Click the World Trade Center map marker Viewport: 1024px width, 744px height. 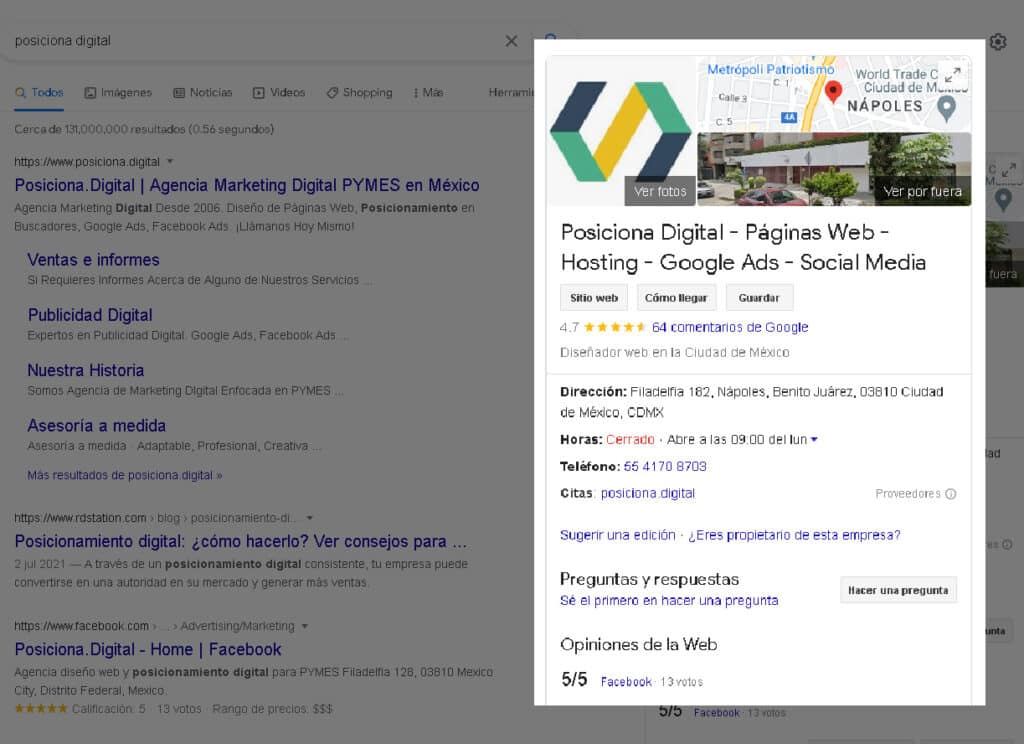pos(946,108)
